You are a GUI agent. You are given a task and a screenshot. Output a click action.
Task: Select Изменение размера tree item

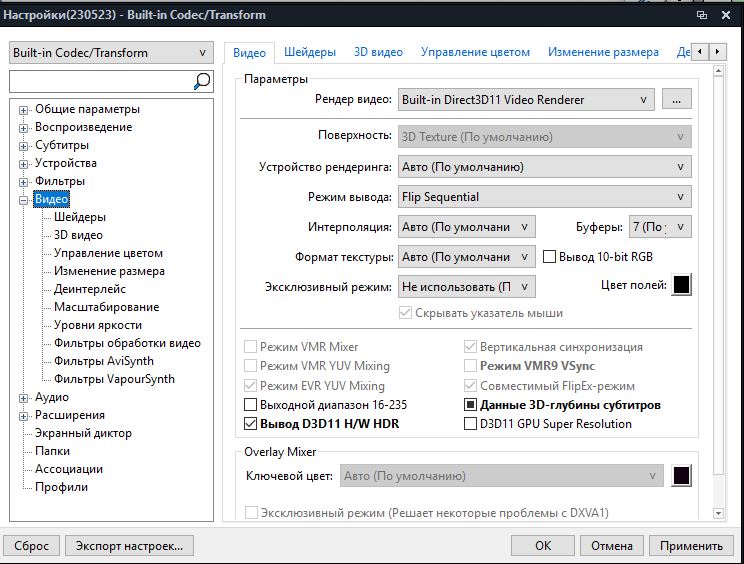click(x=109, y=271)
